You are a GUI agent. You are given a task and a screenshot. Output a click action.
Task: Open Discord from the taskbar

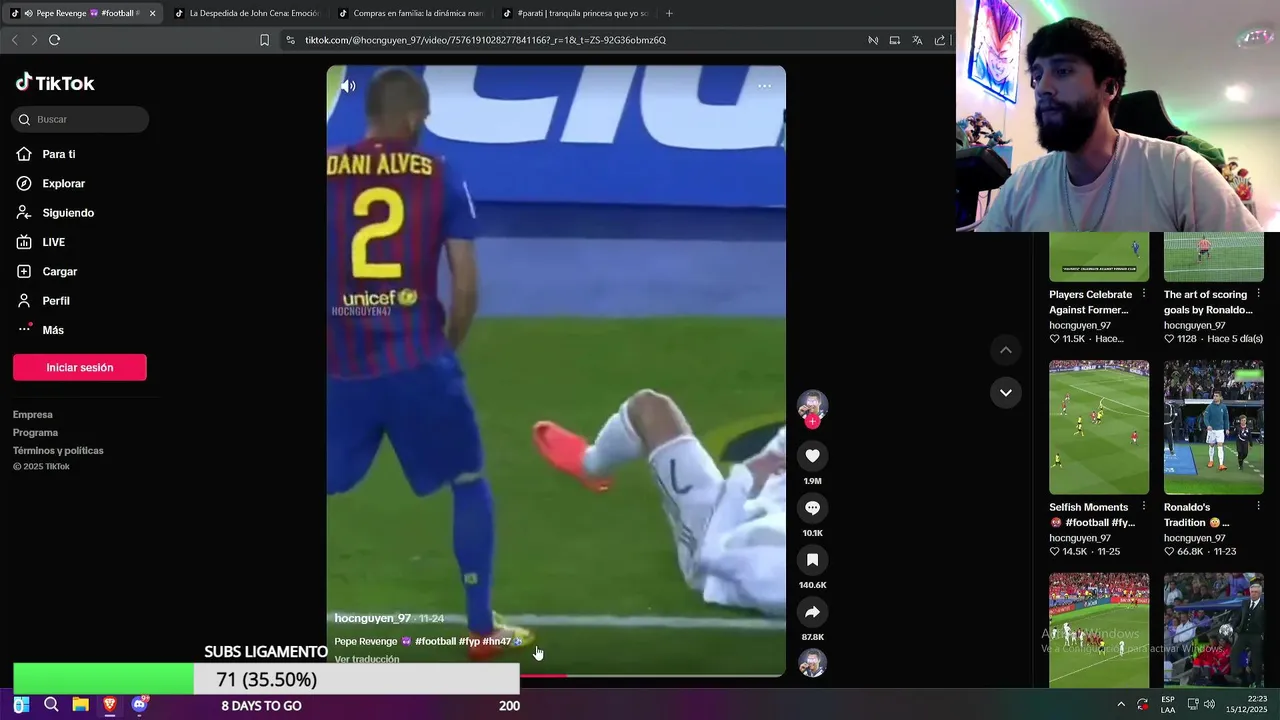(x=139, y=705)
